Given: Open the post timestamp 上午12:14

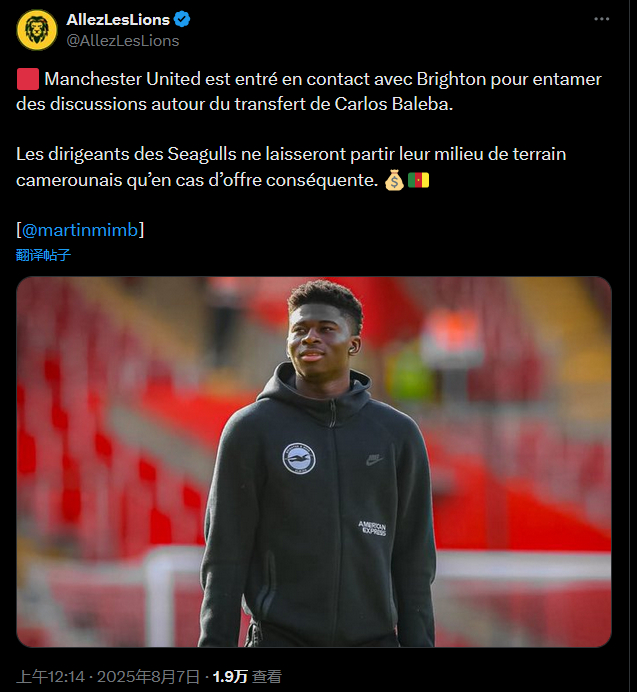Looking at the screenshot, I should [x=50, y=677].
